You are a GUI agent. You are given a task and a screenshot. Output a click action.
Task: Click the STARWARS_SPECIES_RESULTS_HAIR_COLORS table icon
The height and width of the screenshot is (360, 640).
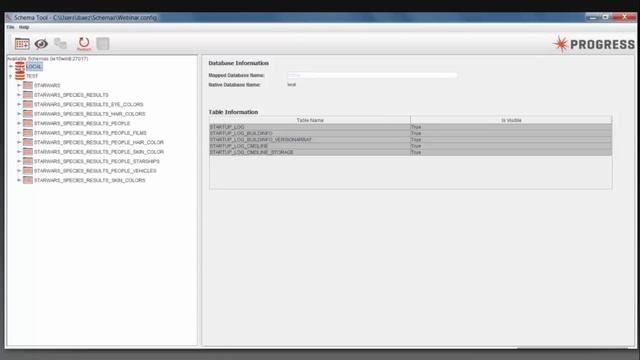click(x=28, y=114)
